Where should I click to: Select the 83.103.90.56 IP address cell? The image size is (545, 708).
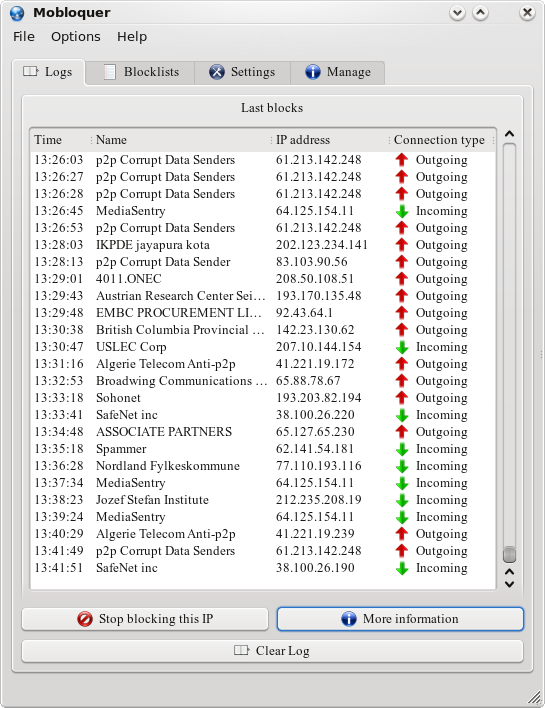[312, 262]
